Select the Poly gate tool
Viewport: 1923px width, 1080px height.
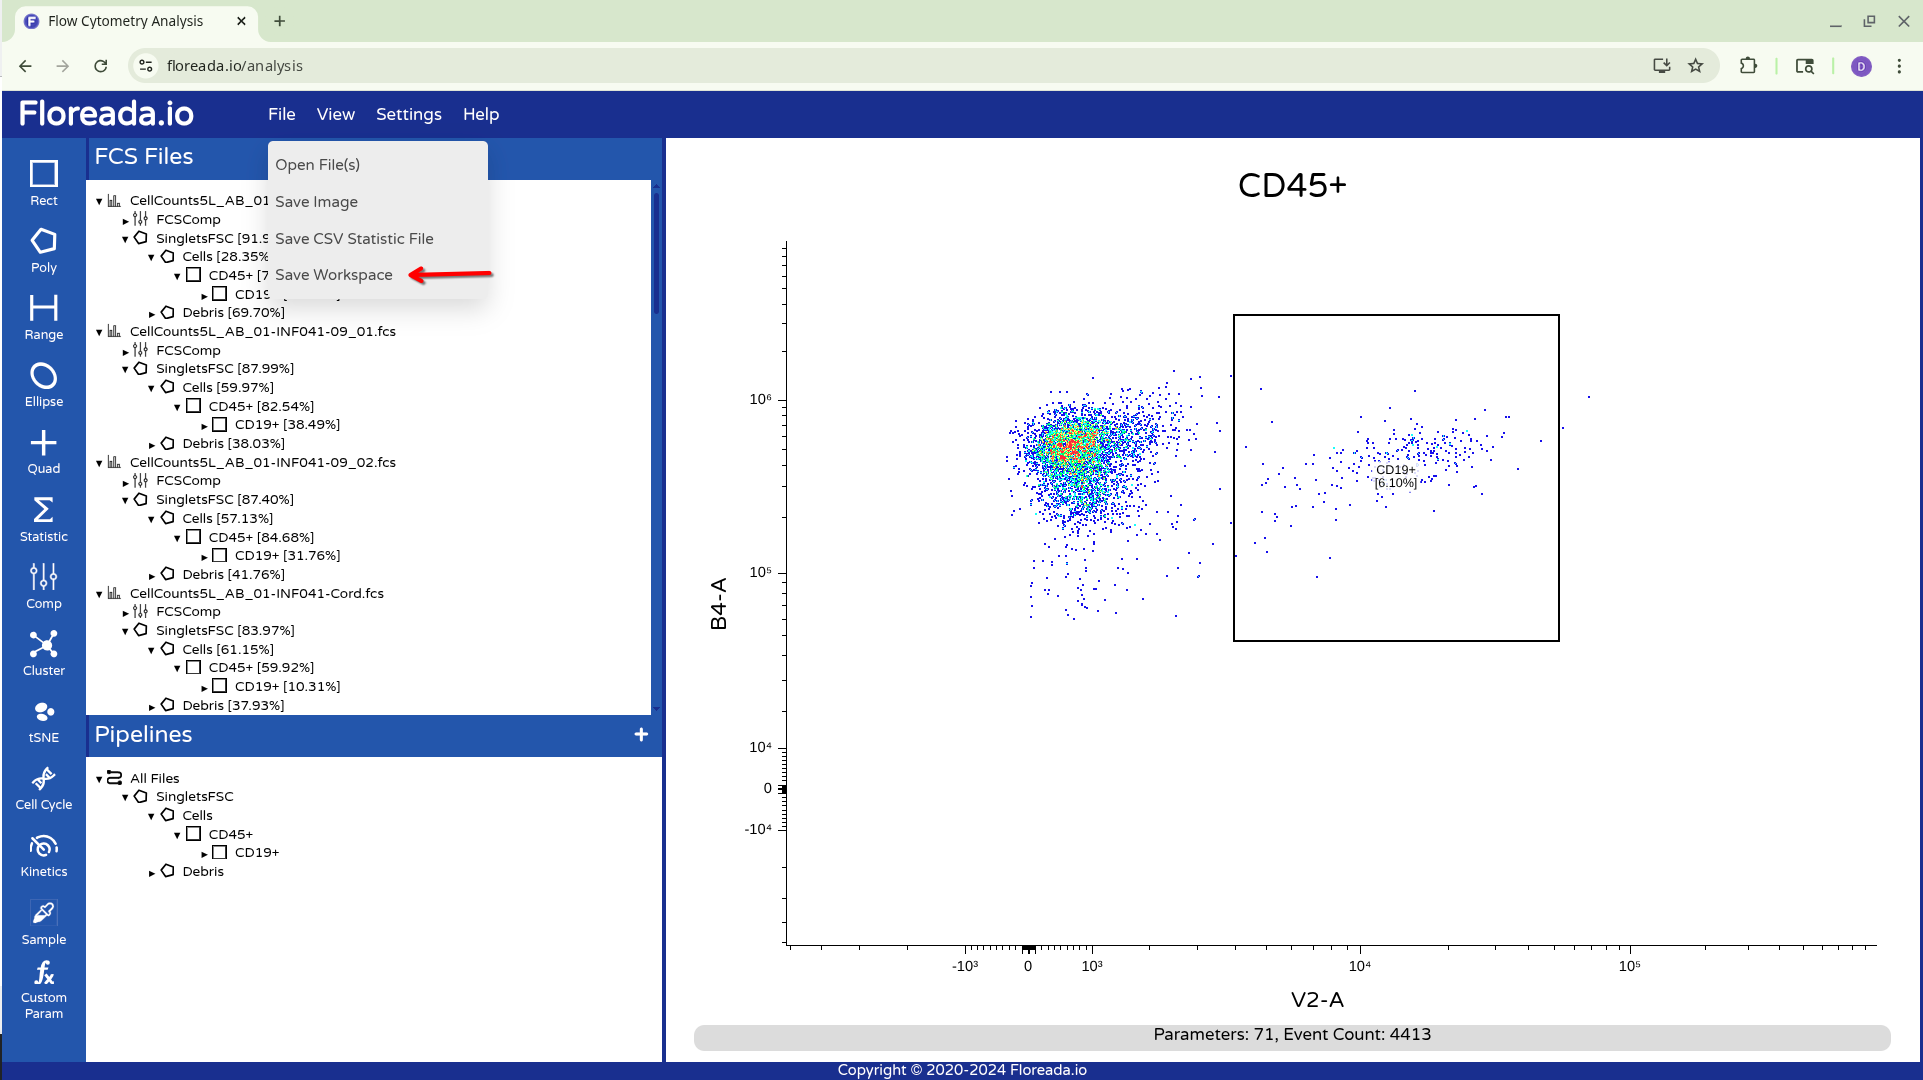(43, 250)
